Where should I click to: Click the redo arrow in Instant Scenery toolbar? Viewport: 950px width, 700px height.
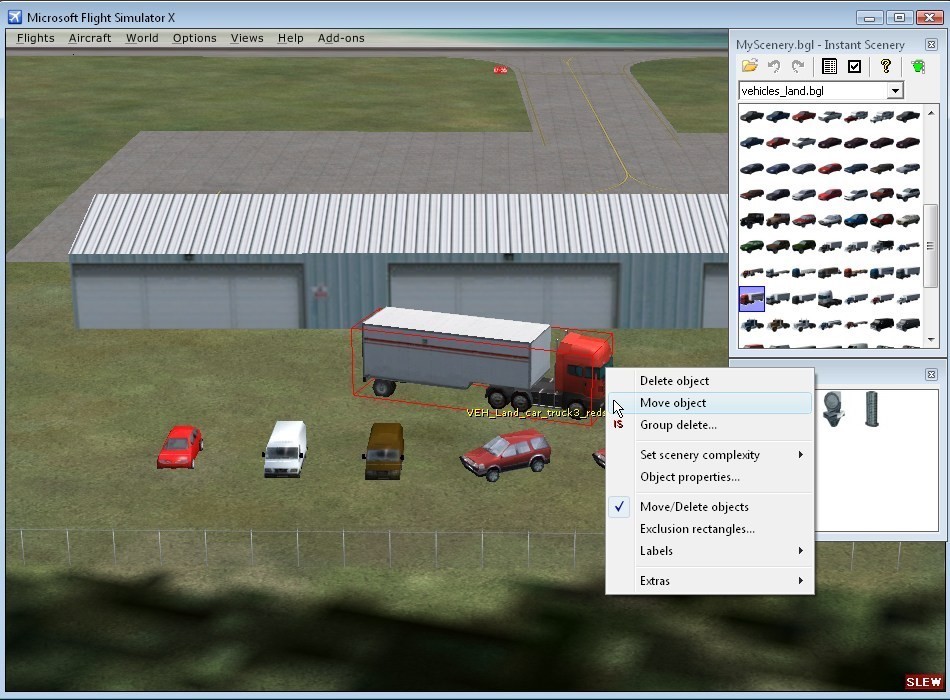point(798,67)
